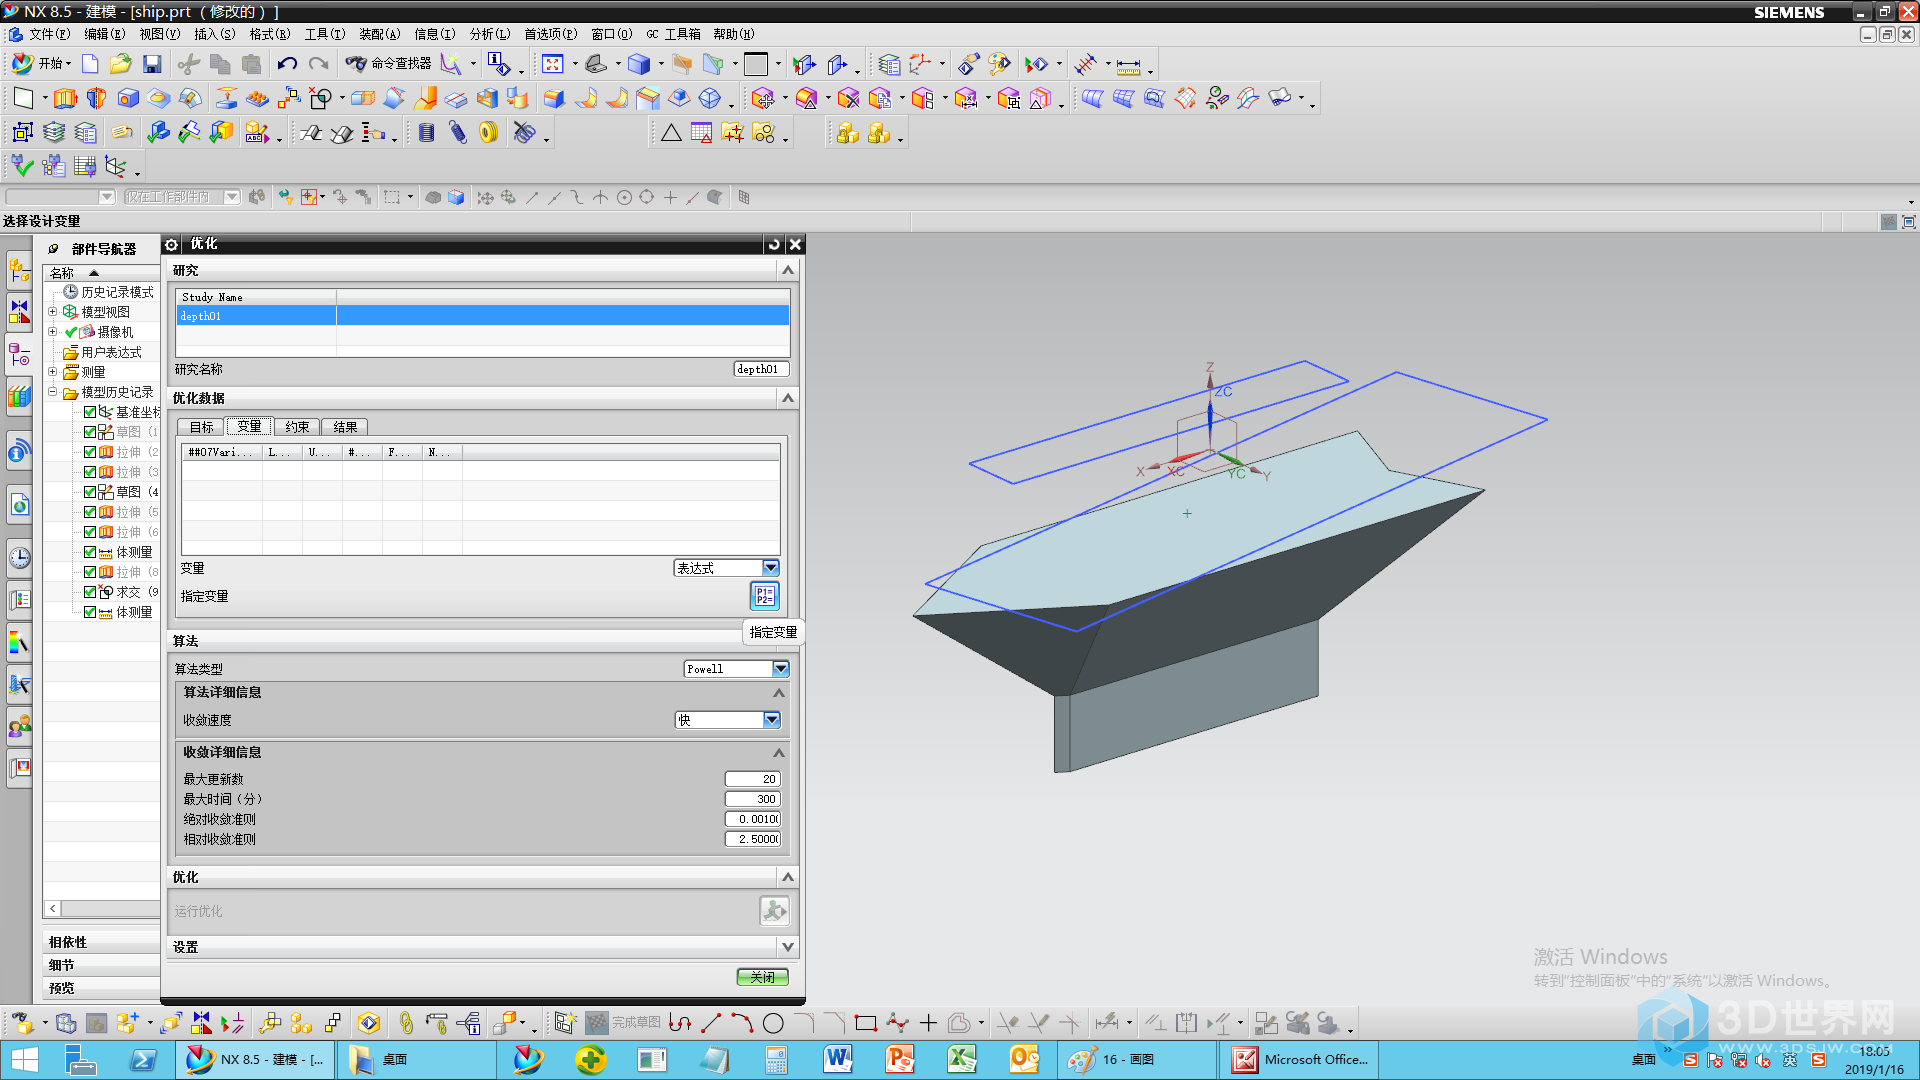Collapse the 模型历史记录 tree node
1920x1080 pixels.
click(x=53, y=392)
